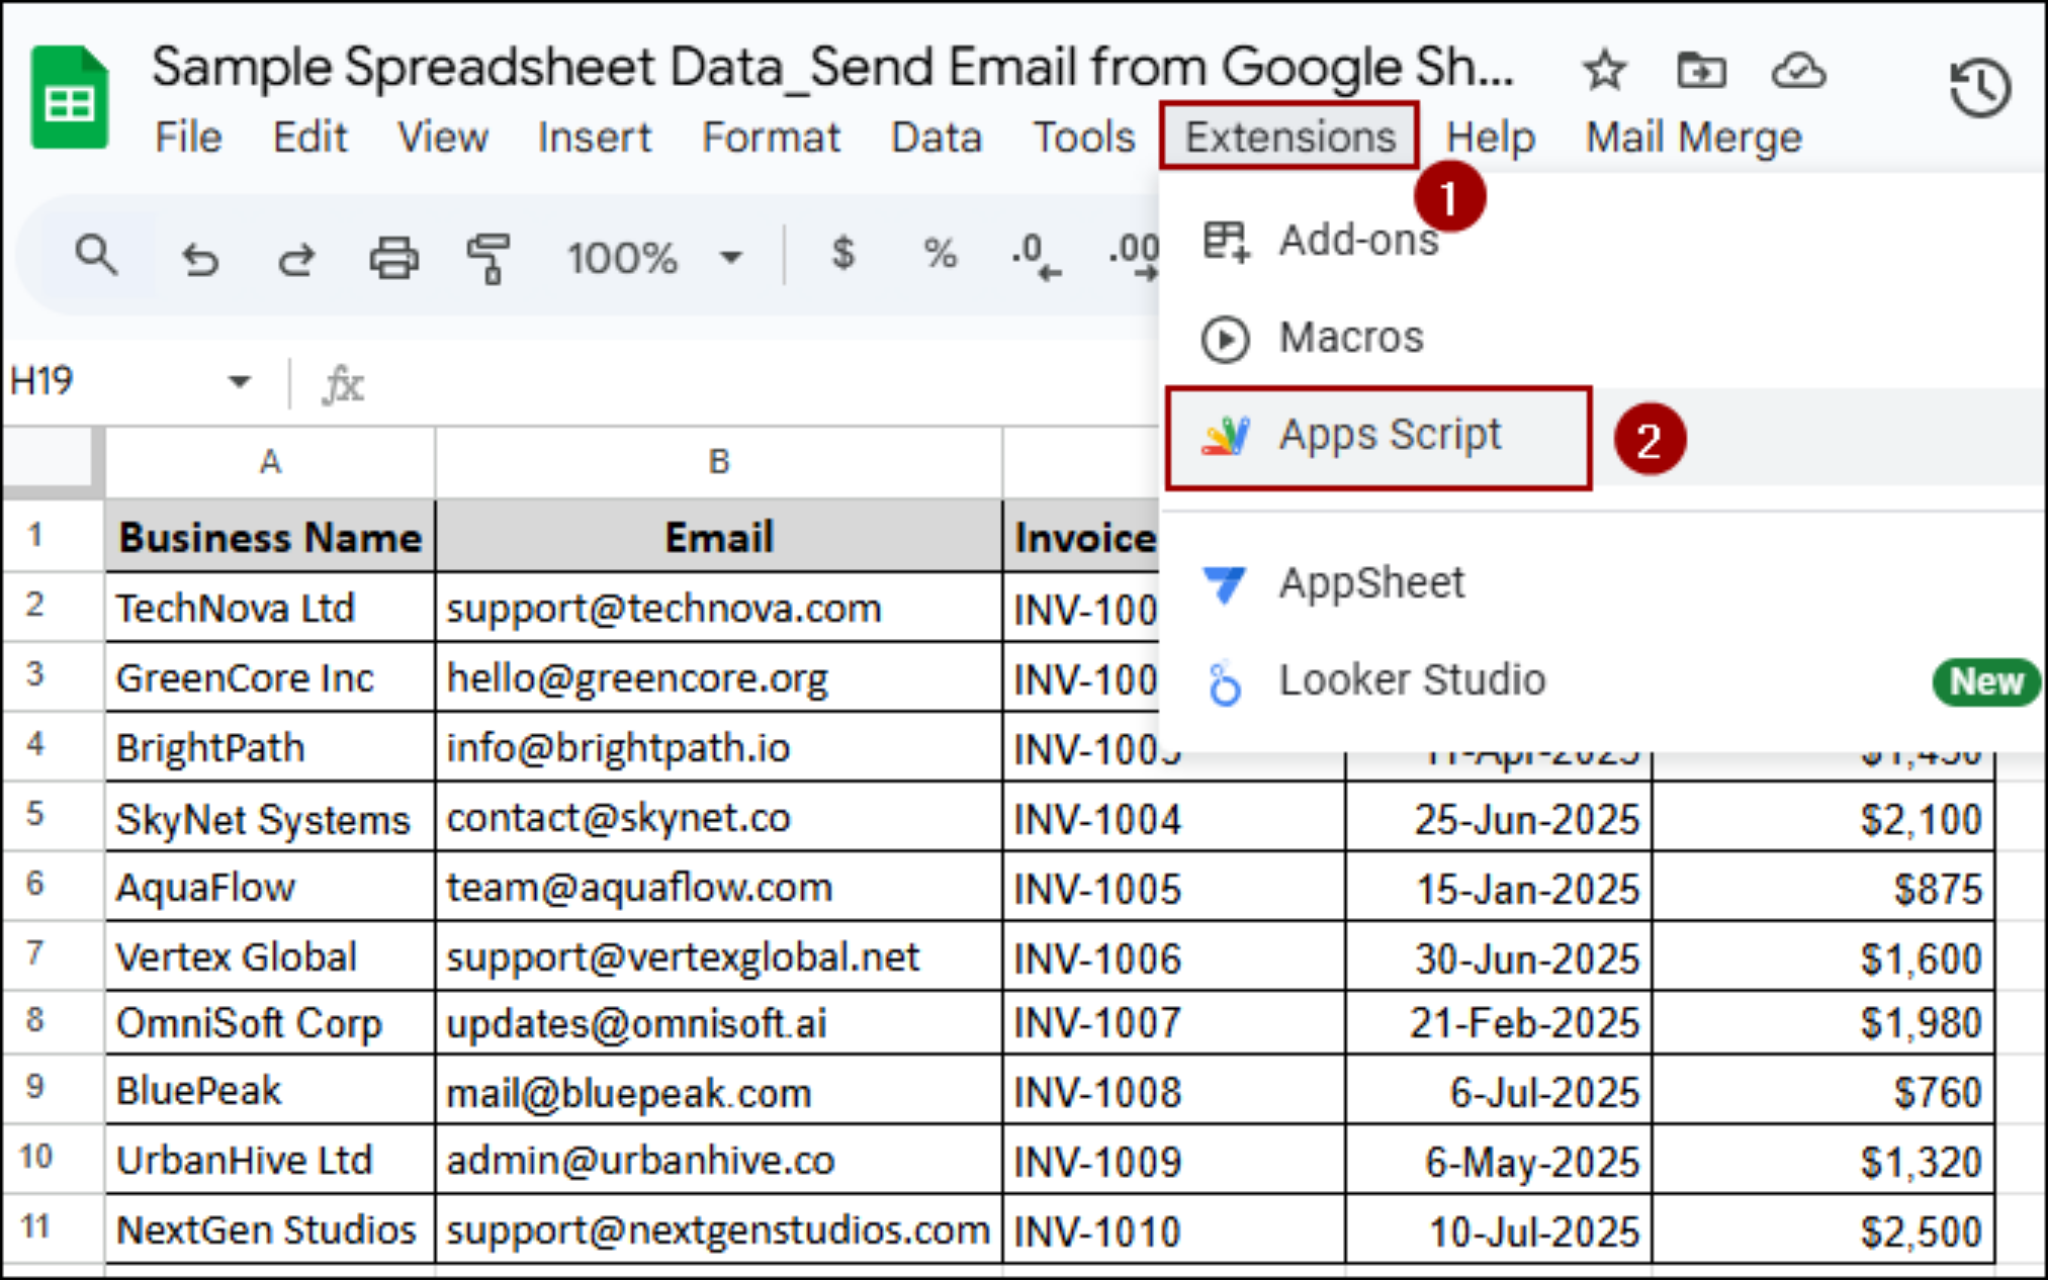Click the cloud save status icon
This screenshot has height=1280, width=2048.
(x=1798, y=72)
